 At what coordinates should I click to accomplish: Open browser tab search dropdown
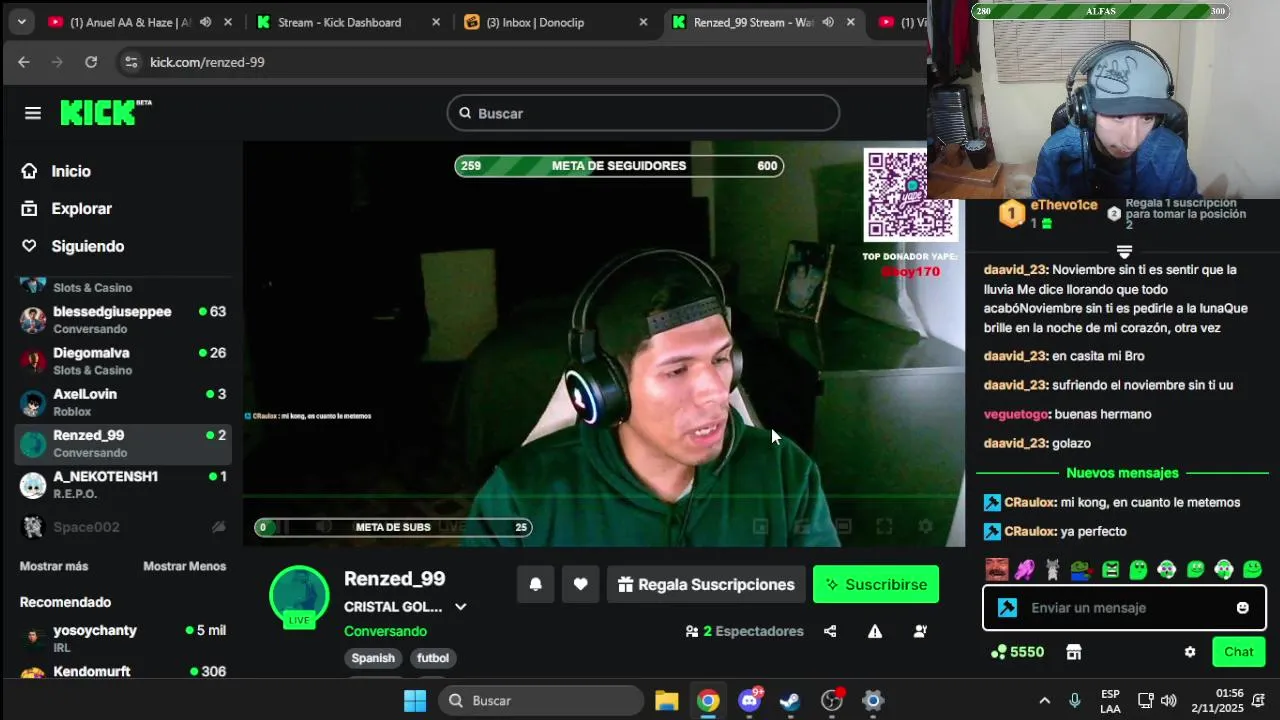coord(21,22)
